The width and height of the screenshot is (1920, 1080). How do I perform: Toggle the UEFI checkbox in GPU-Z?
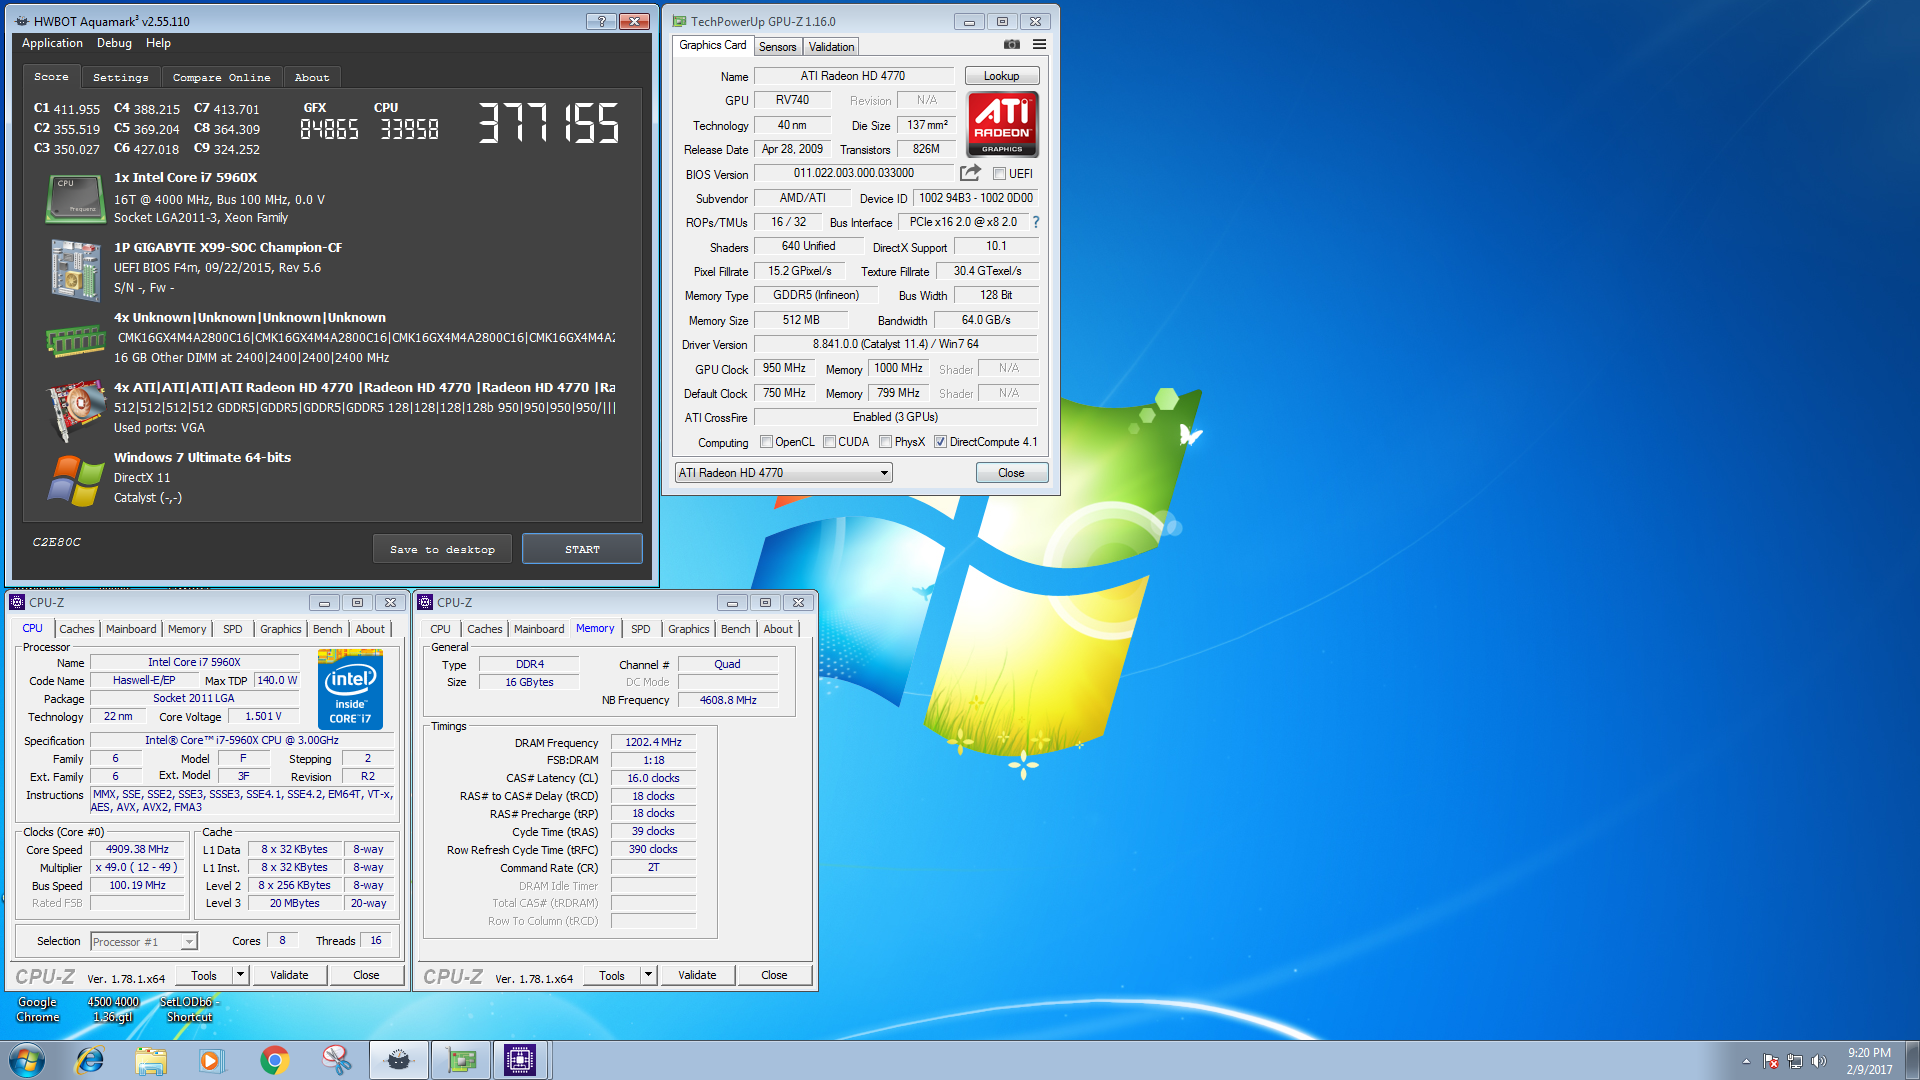(999, 174)
